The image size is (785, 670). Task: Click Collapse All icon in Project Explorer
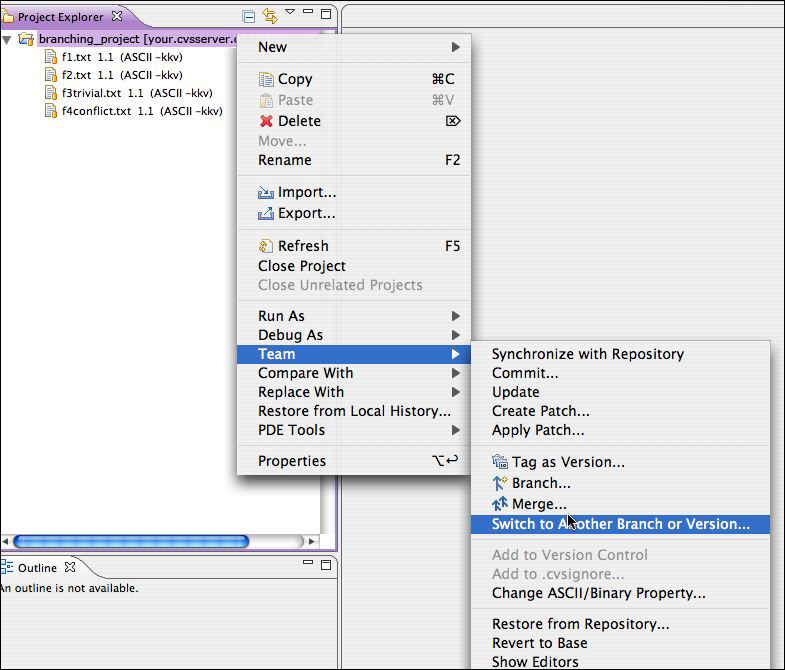tap(249, 15)
